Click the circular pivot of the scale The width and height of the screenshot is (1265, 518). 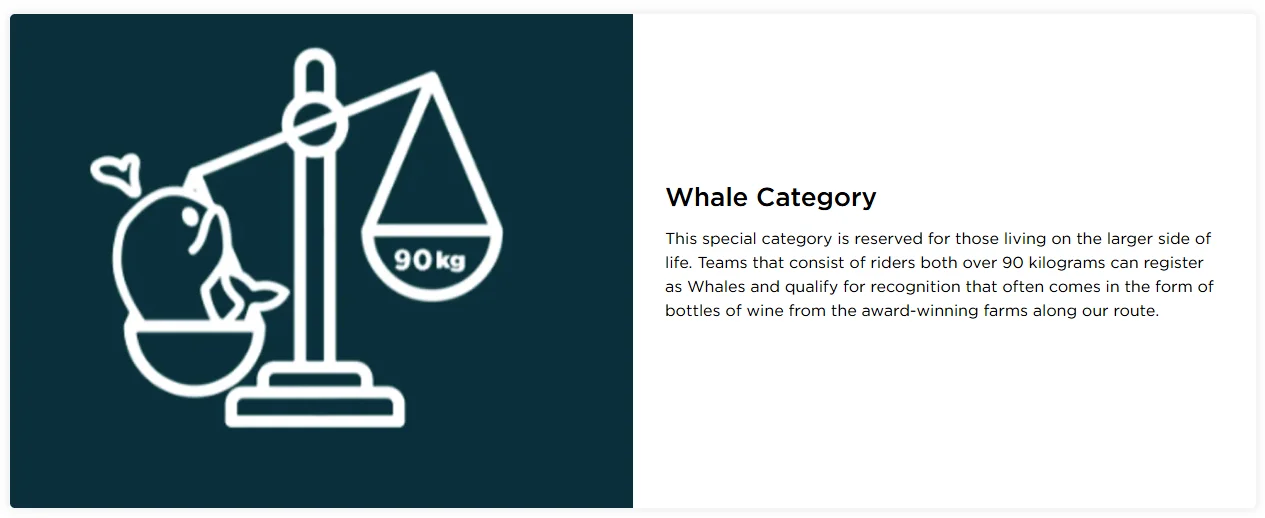pyautogui.click(x=314, y=124)
